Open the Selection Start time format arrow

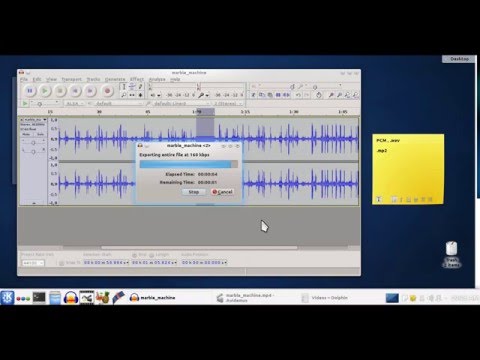127,263
